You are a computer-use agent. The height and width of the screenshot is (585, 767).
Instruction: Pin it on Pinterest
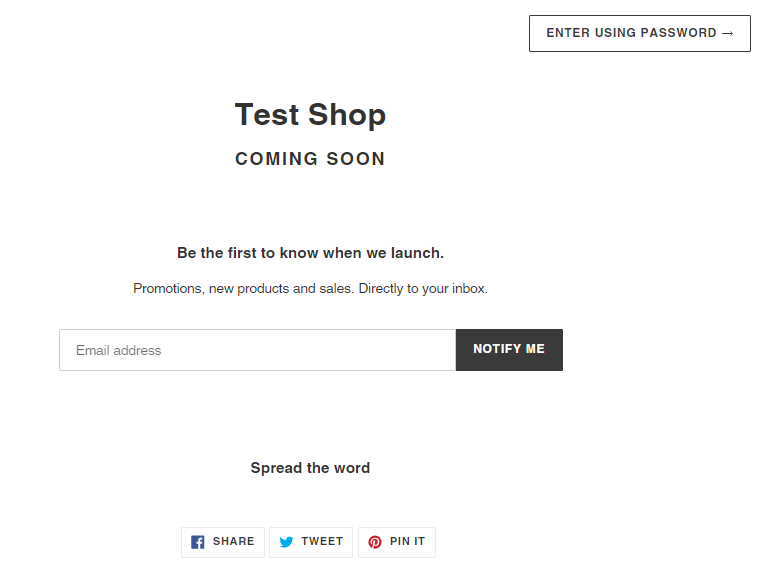(x=397, y=542)
